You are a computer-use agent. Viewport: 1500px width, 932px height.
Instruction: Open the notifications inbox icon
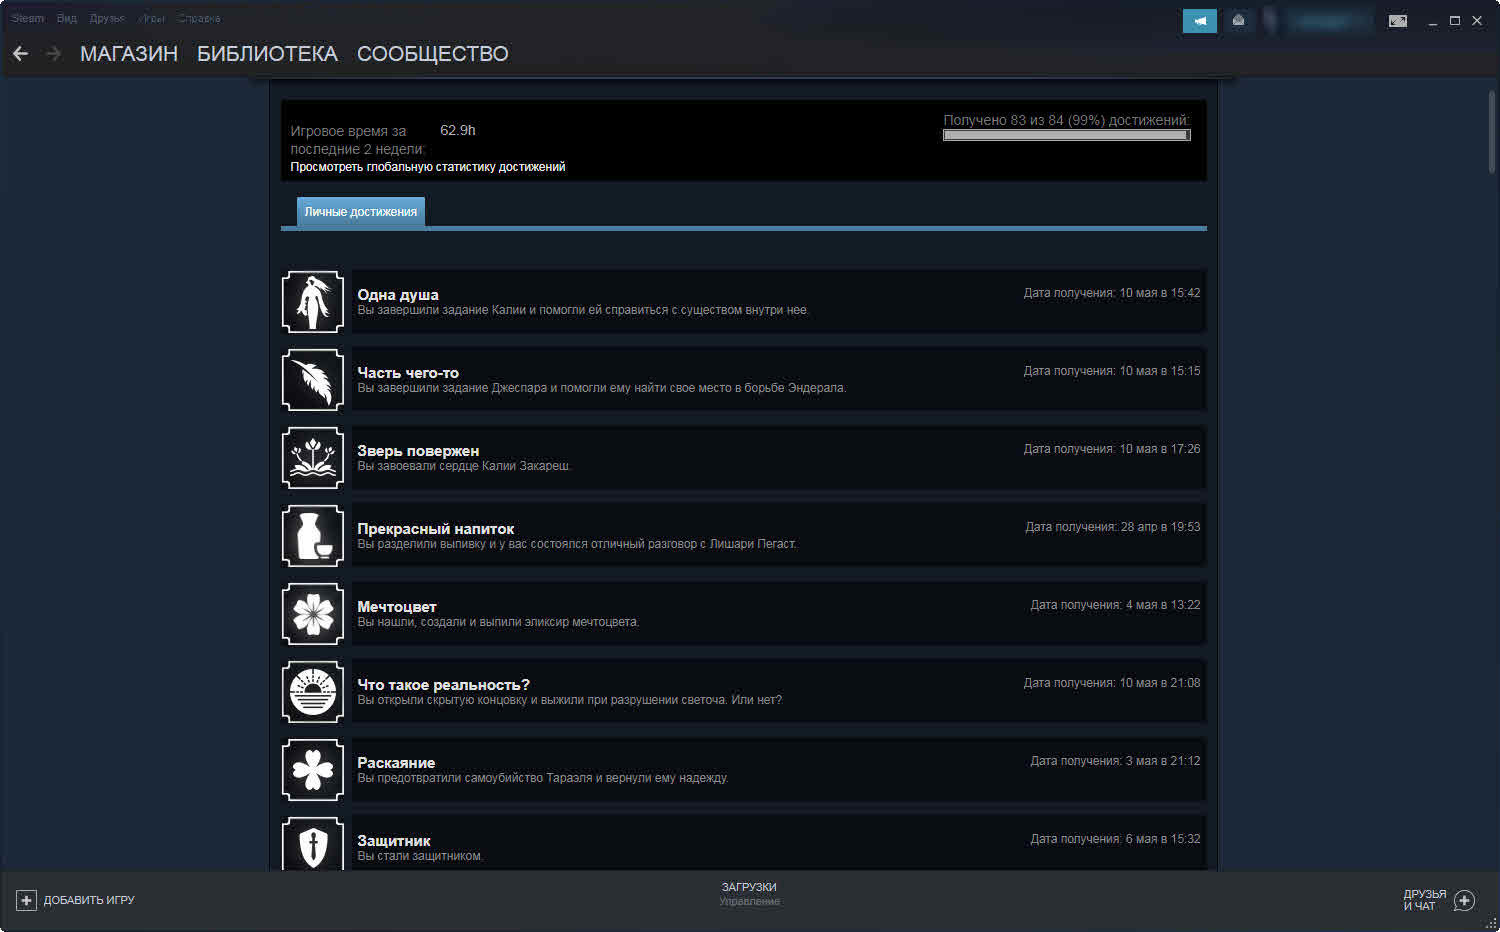click(x=1238, y=21)
